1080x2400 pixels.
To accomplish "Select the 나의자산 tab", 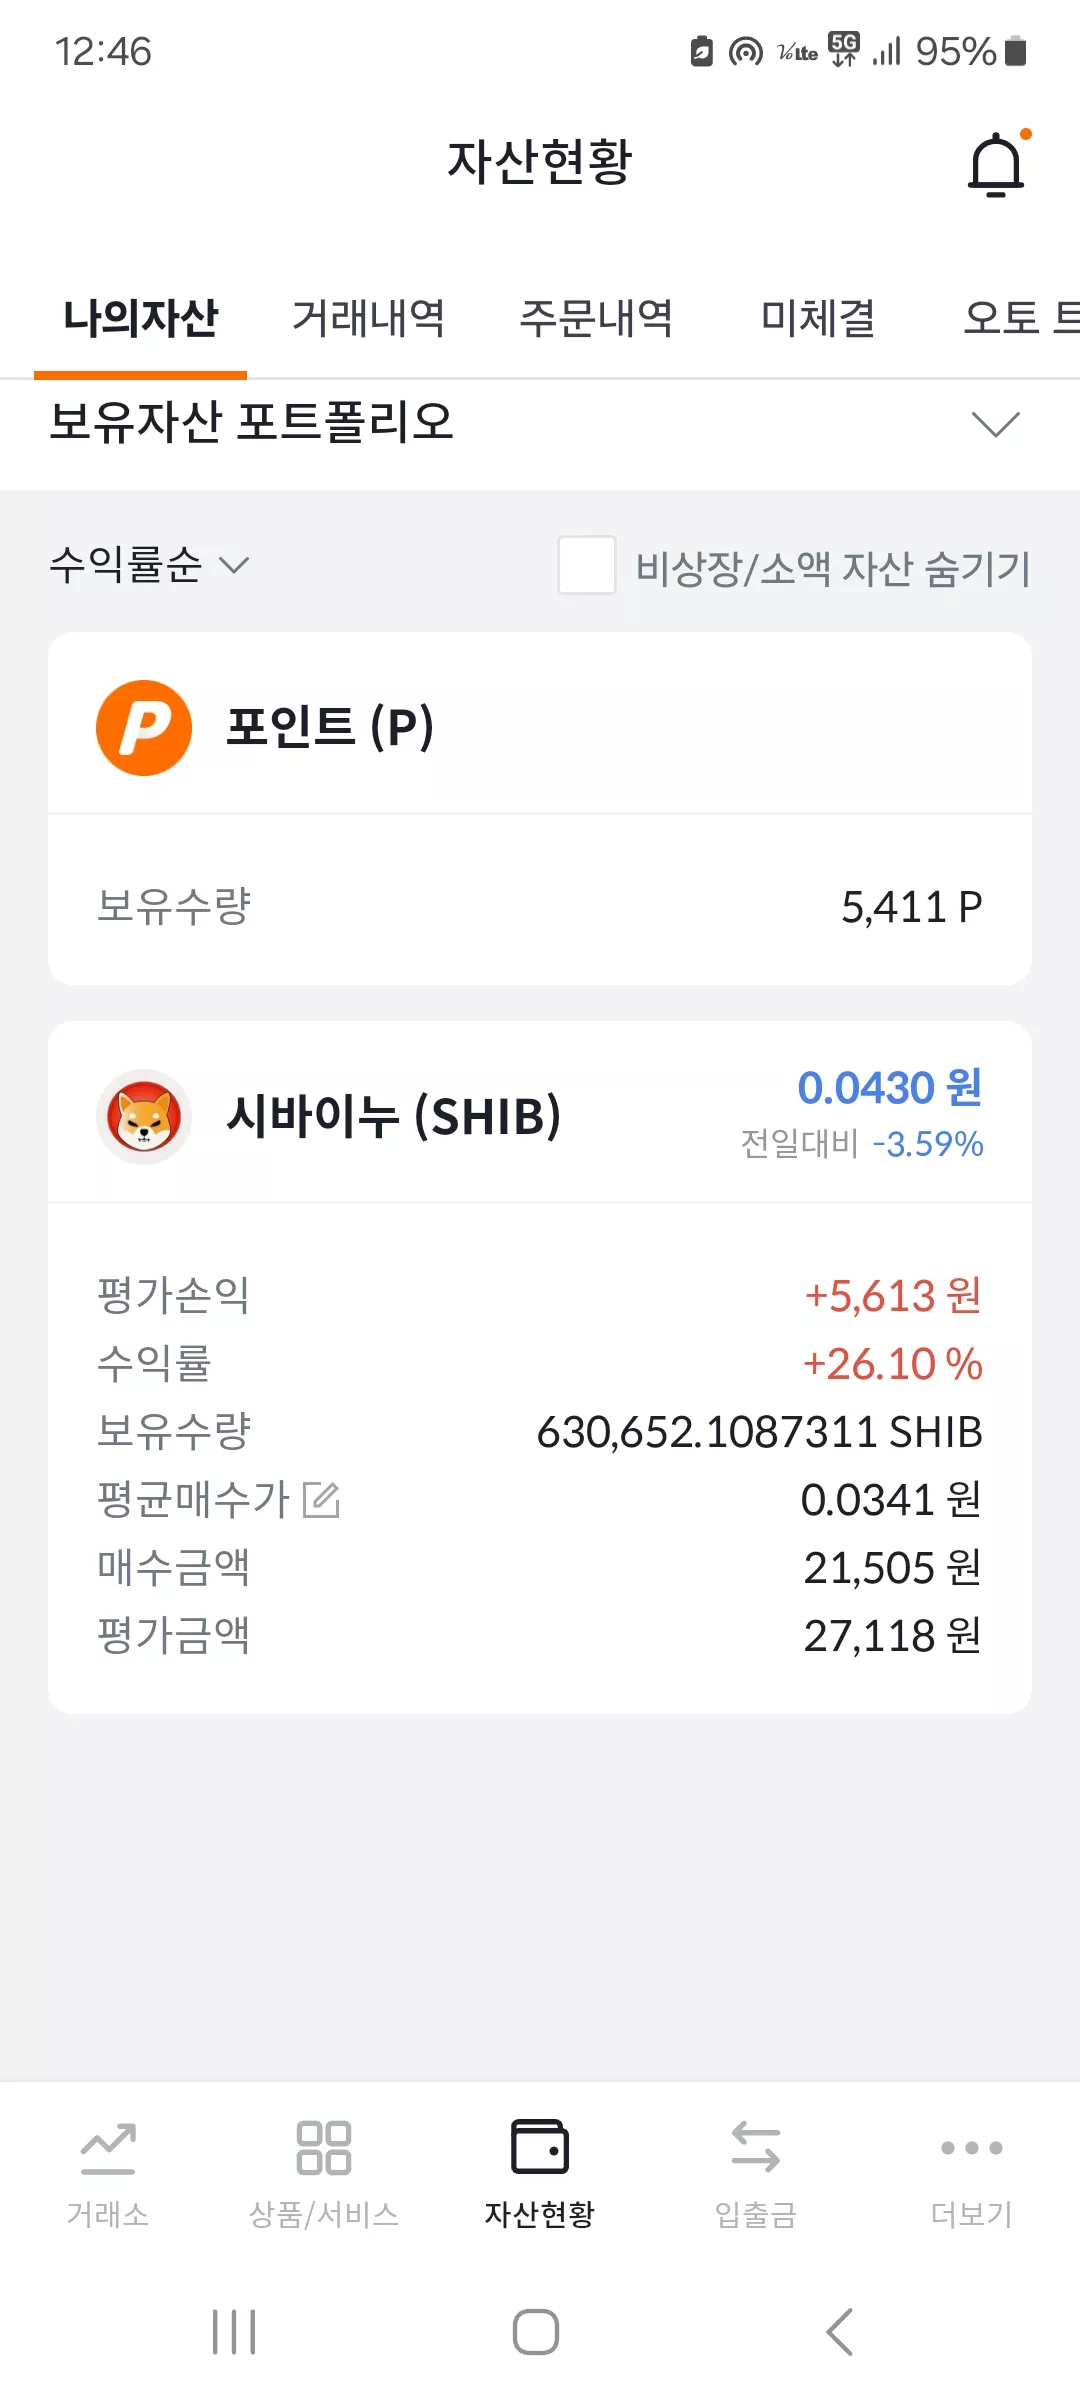I will click(x=140, y=318).
